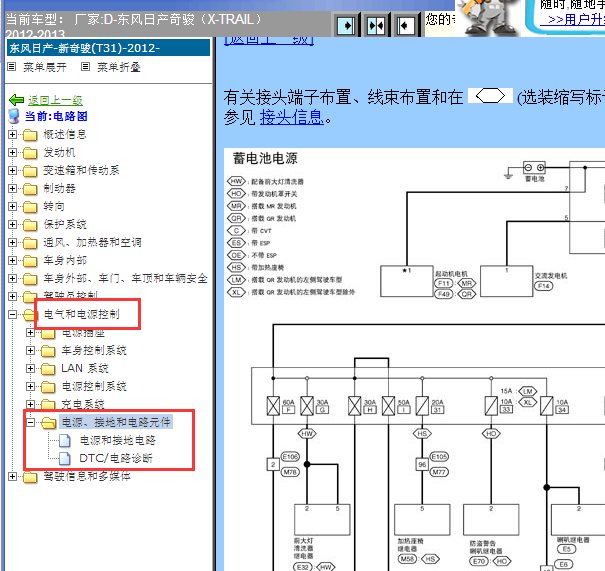Image resolution: width=605 pixels, height=571 pixels.
Task: Open the 返回上一级 link in sidebar
Action: [x=55, y=100]
